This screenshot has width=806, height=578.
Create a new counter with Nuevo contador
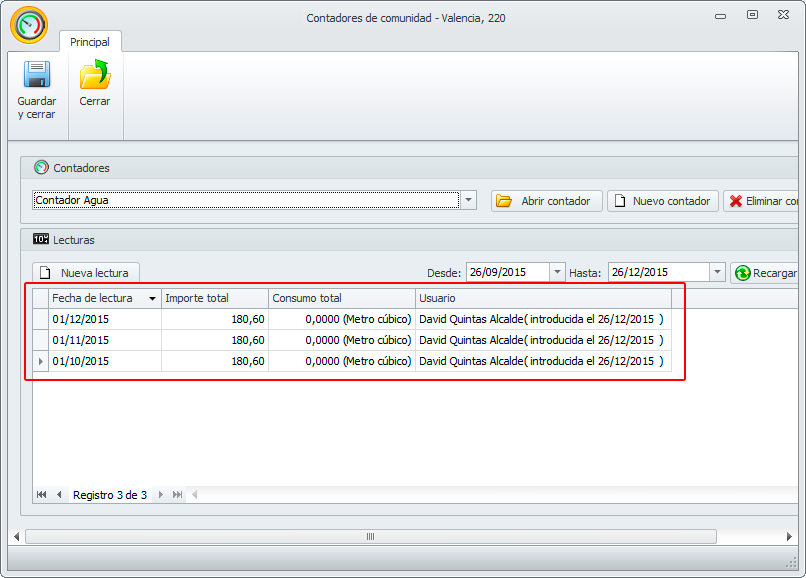(662, 201)
